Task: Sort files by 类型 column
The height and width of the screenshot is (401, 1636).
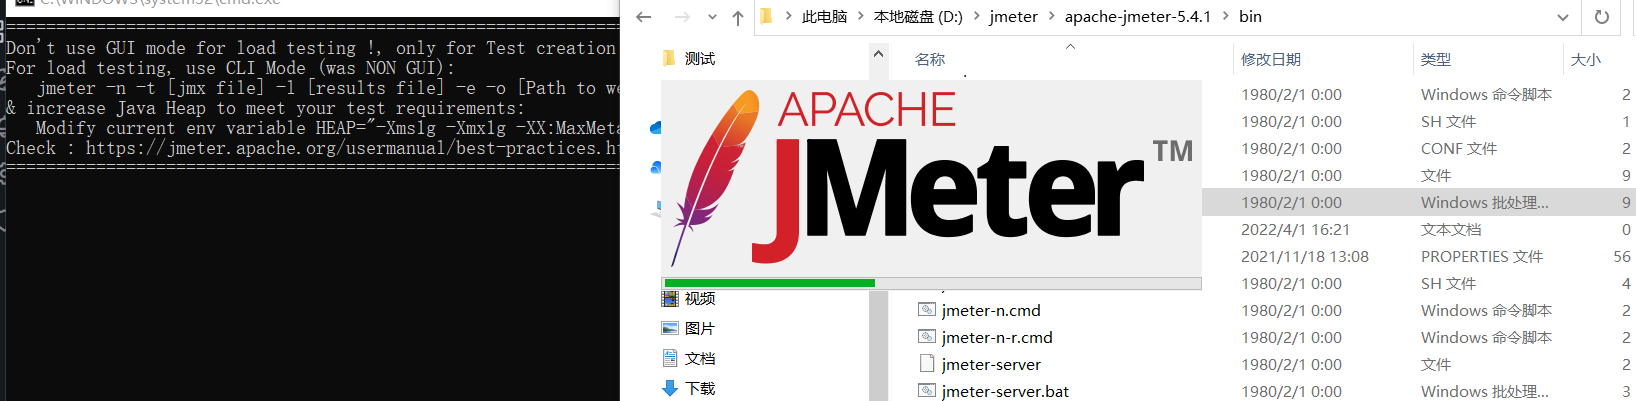Action: (x=1436, y=60)
